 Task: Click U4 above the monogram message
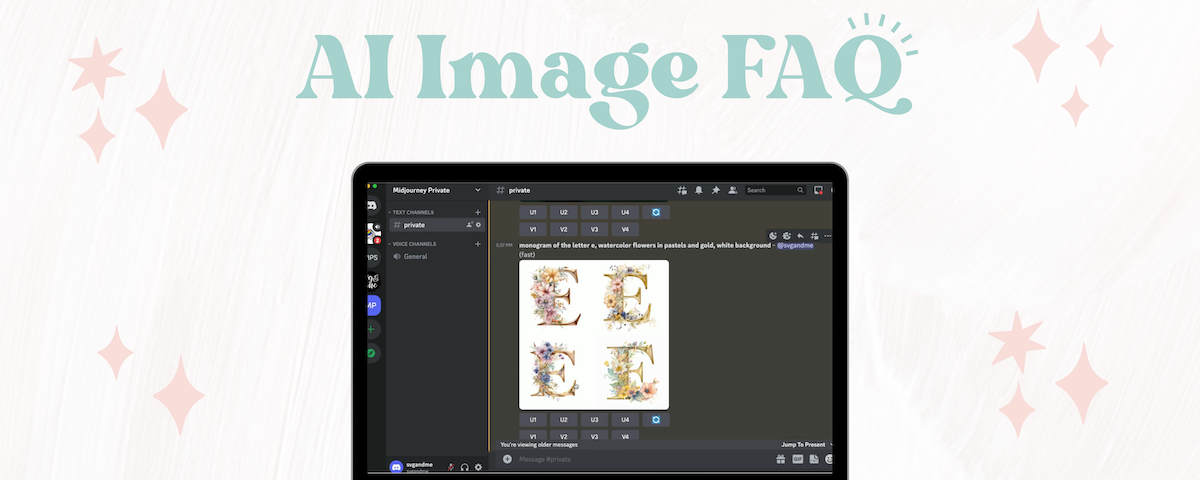[x=626, y=212]
